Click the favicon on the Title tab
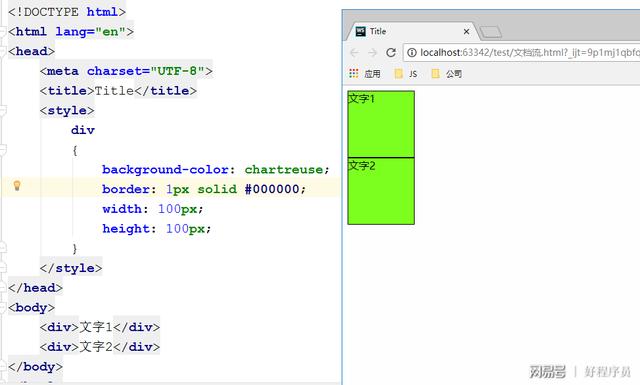 coord(361,31)
